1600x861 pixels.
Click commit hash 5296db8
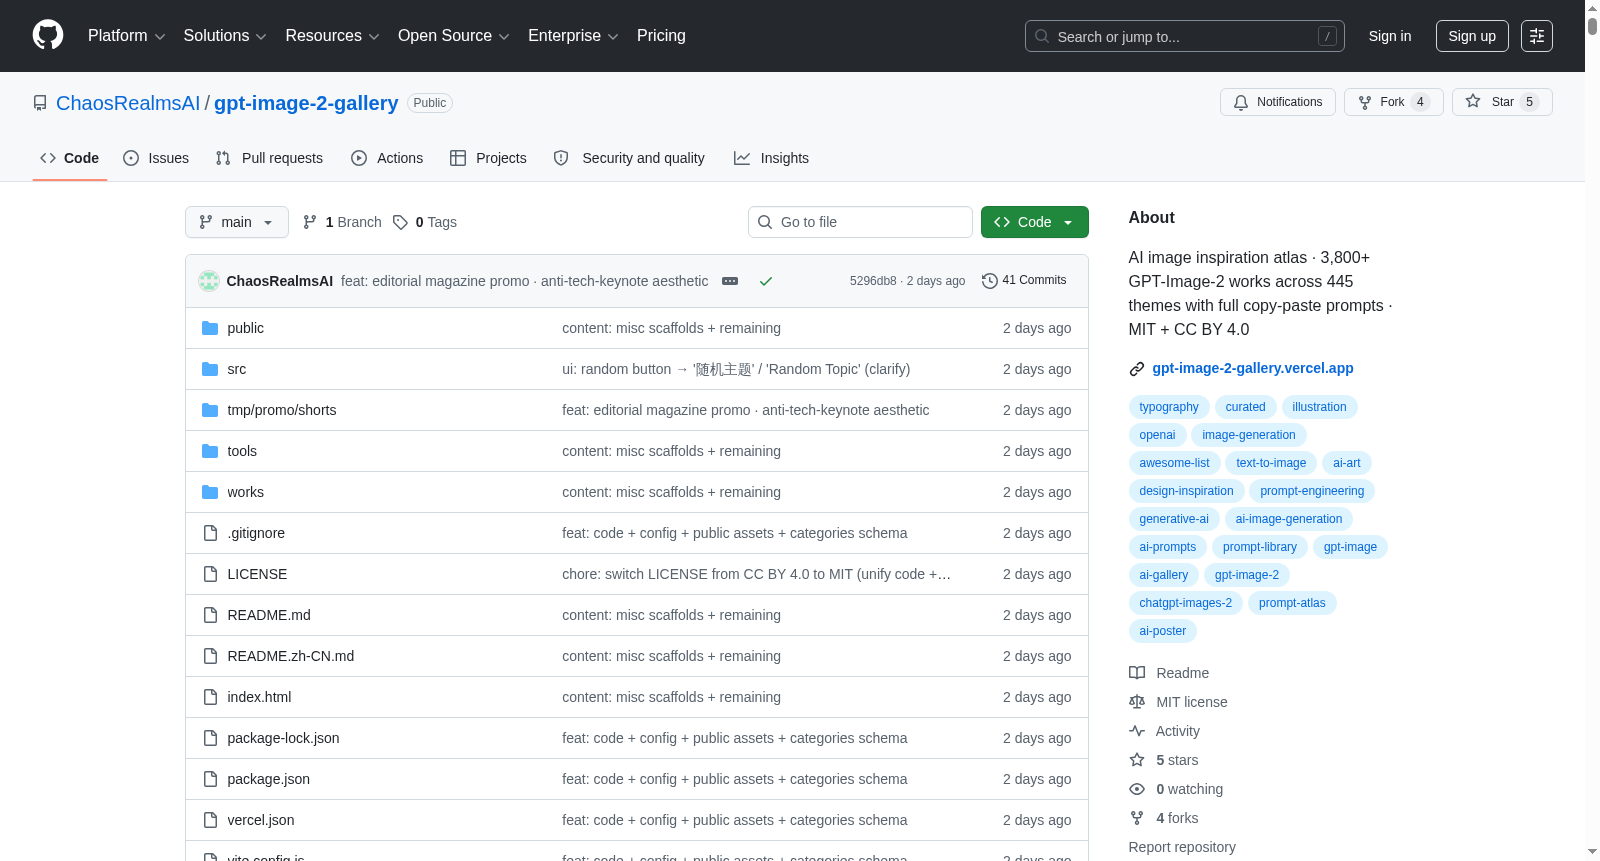point(873,281)
